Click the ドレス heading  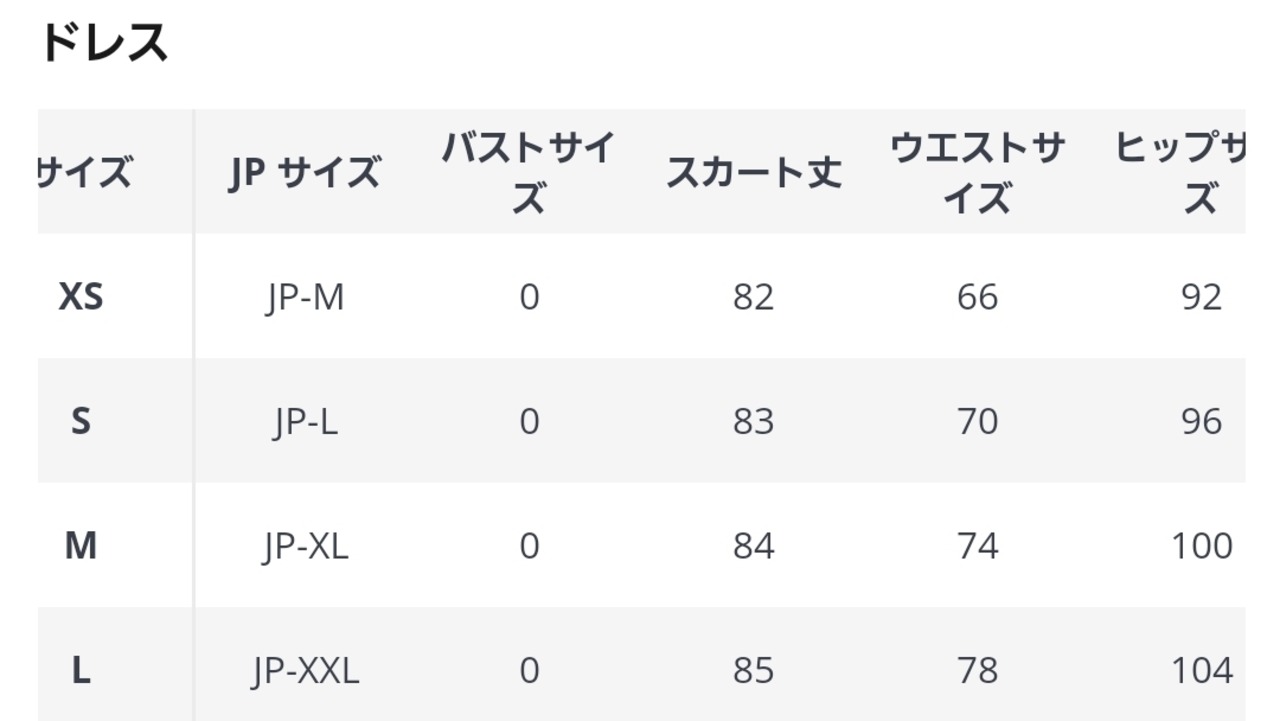click(x=104, y=44)
